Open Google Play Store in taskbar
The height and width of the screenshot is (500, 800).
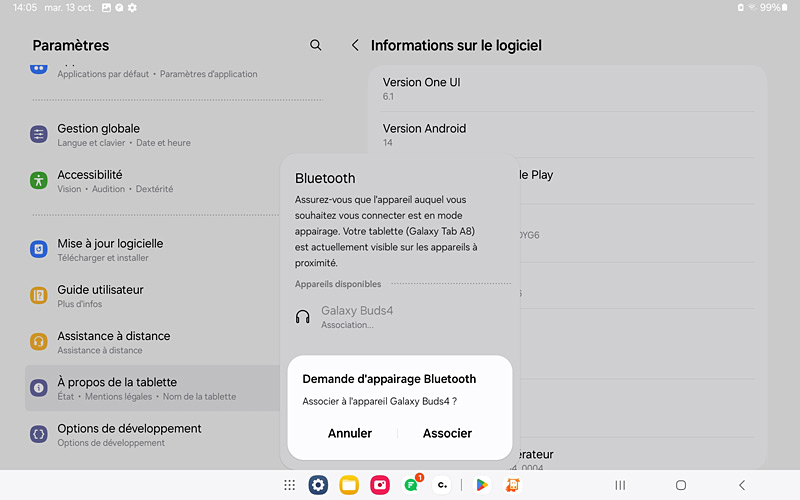pyautogui.click(x=482, y=485)
